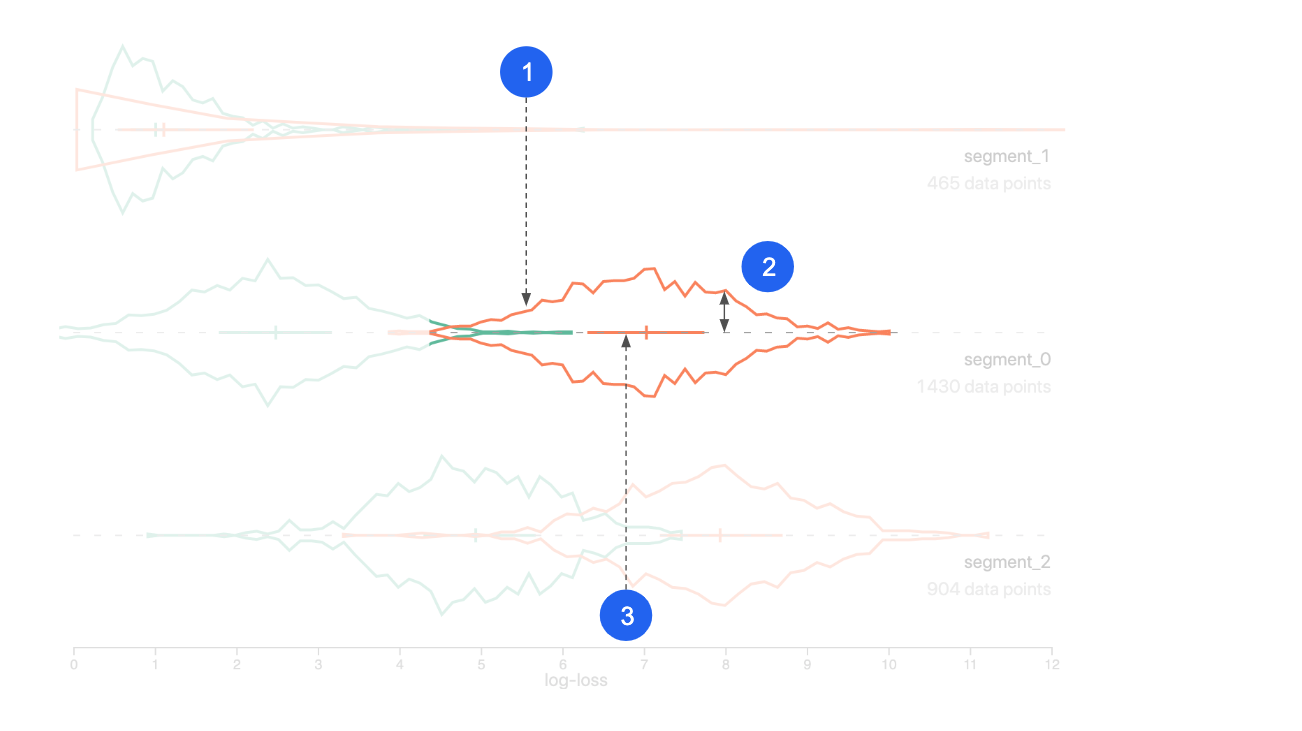Click the segment_2 label
This screenshot has height=731, width=1302.
click(x=1007, y=563)
